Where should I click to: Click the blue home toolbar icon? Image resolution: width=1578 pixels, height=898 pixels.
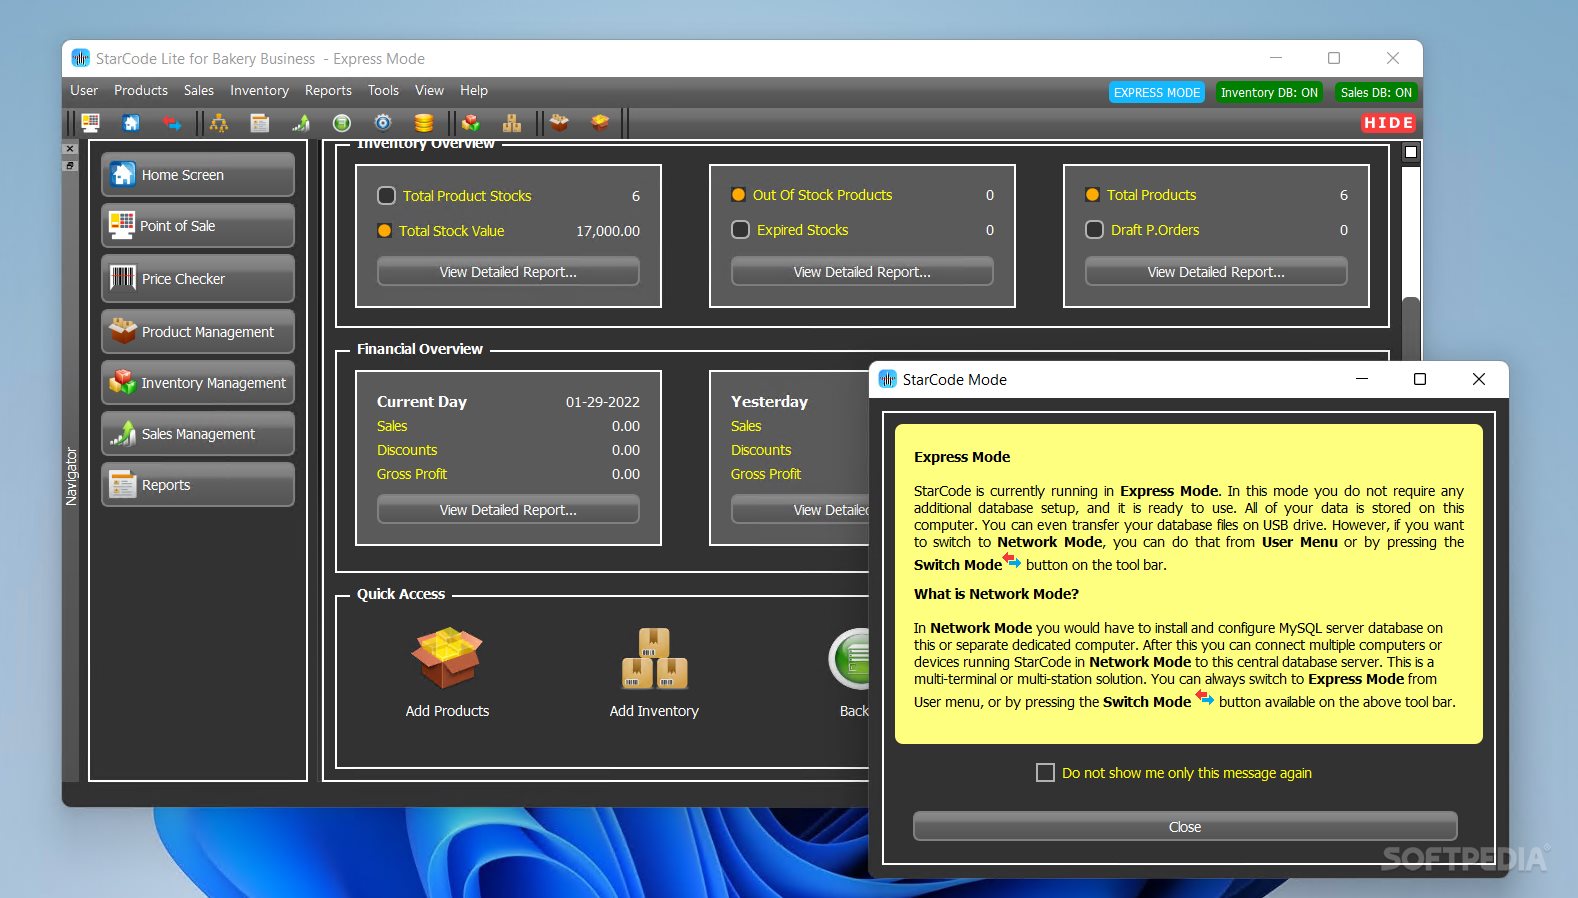[x=131, y=123]
